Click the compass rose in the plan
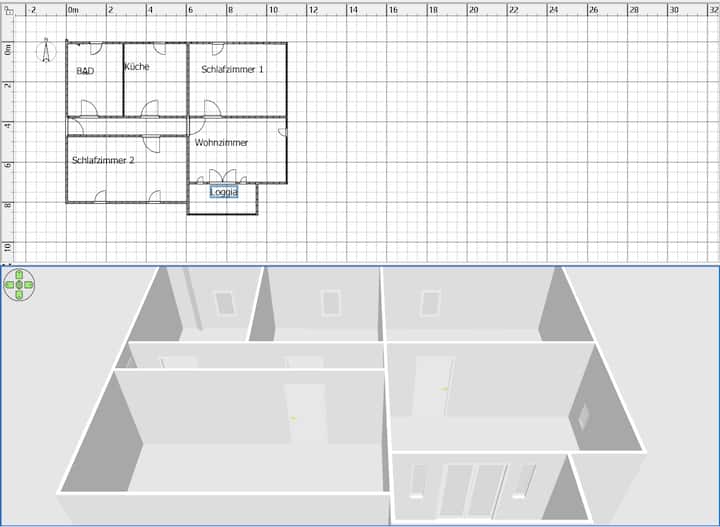Image resolution: width=720 pixels, height=527 pixels. 46,50
